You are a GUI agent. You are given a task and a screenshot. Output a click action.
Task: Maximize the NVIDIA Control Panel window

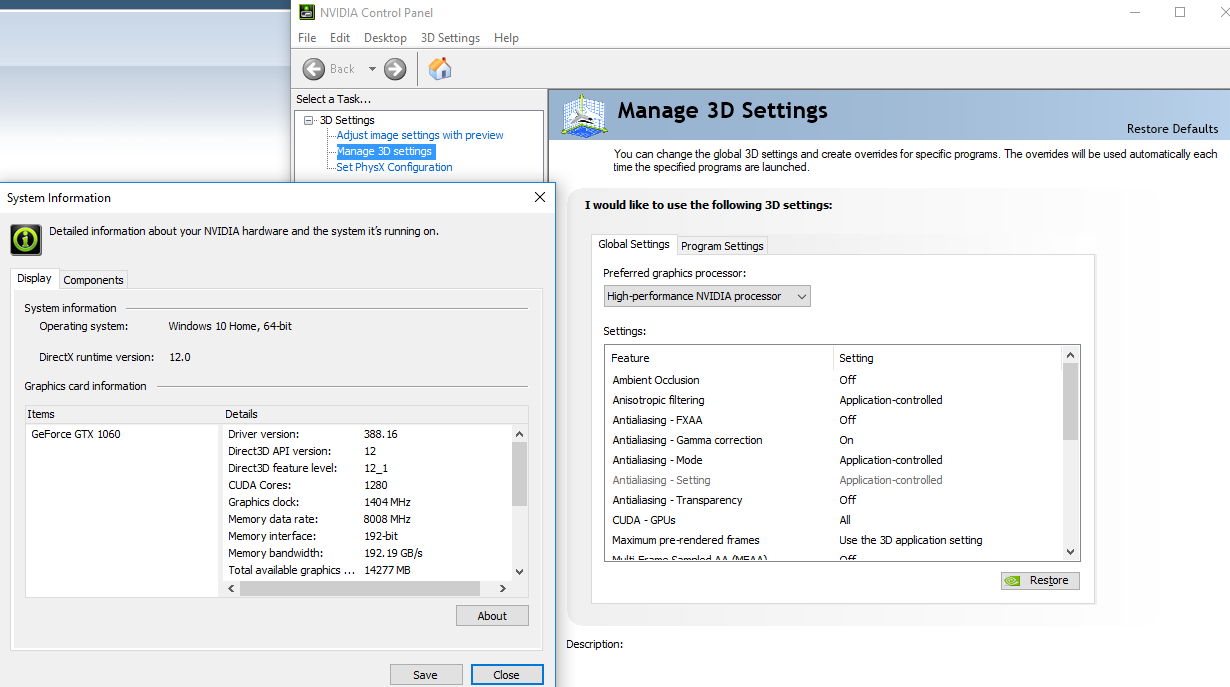pos(1180,12)
